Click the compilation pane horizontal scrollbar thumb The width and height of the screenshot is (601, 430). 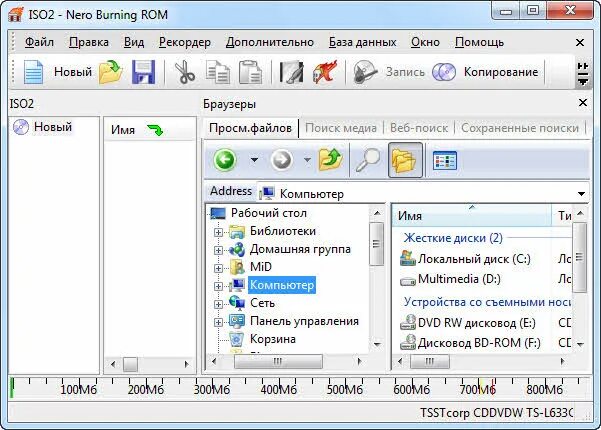coord(130,364)
